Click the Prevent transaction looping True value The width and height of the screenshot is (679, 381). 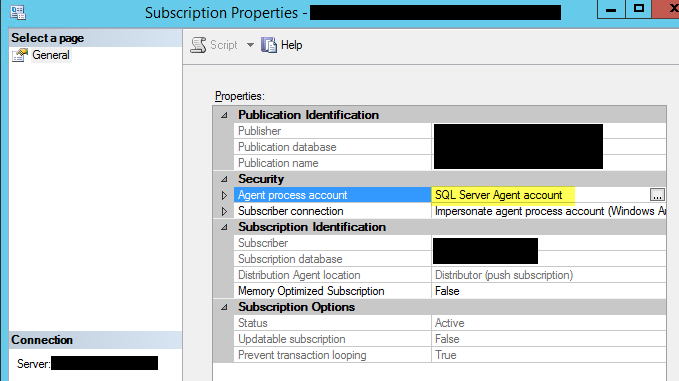pyautogui.click(x=446, y=355)
